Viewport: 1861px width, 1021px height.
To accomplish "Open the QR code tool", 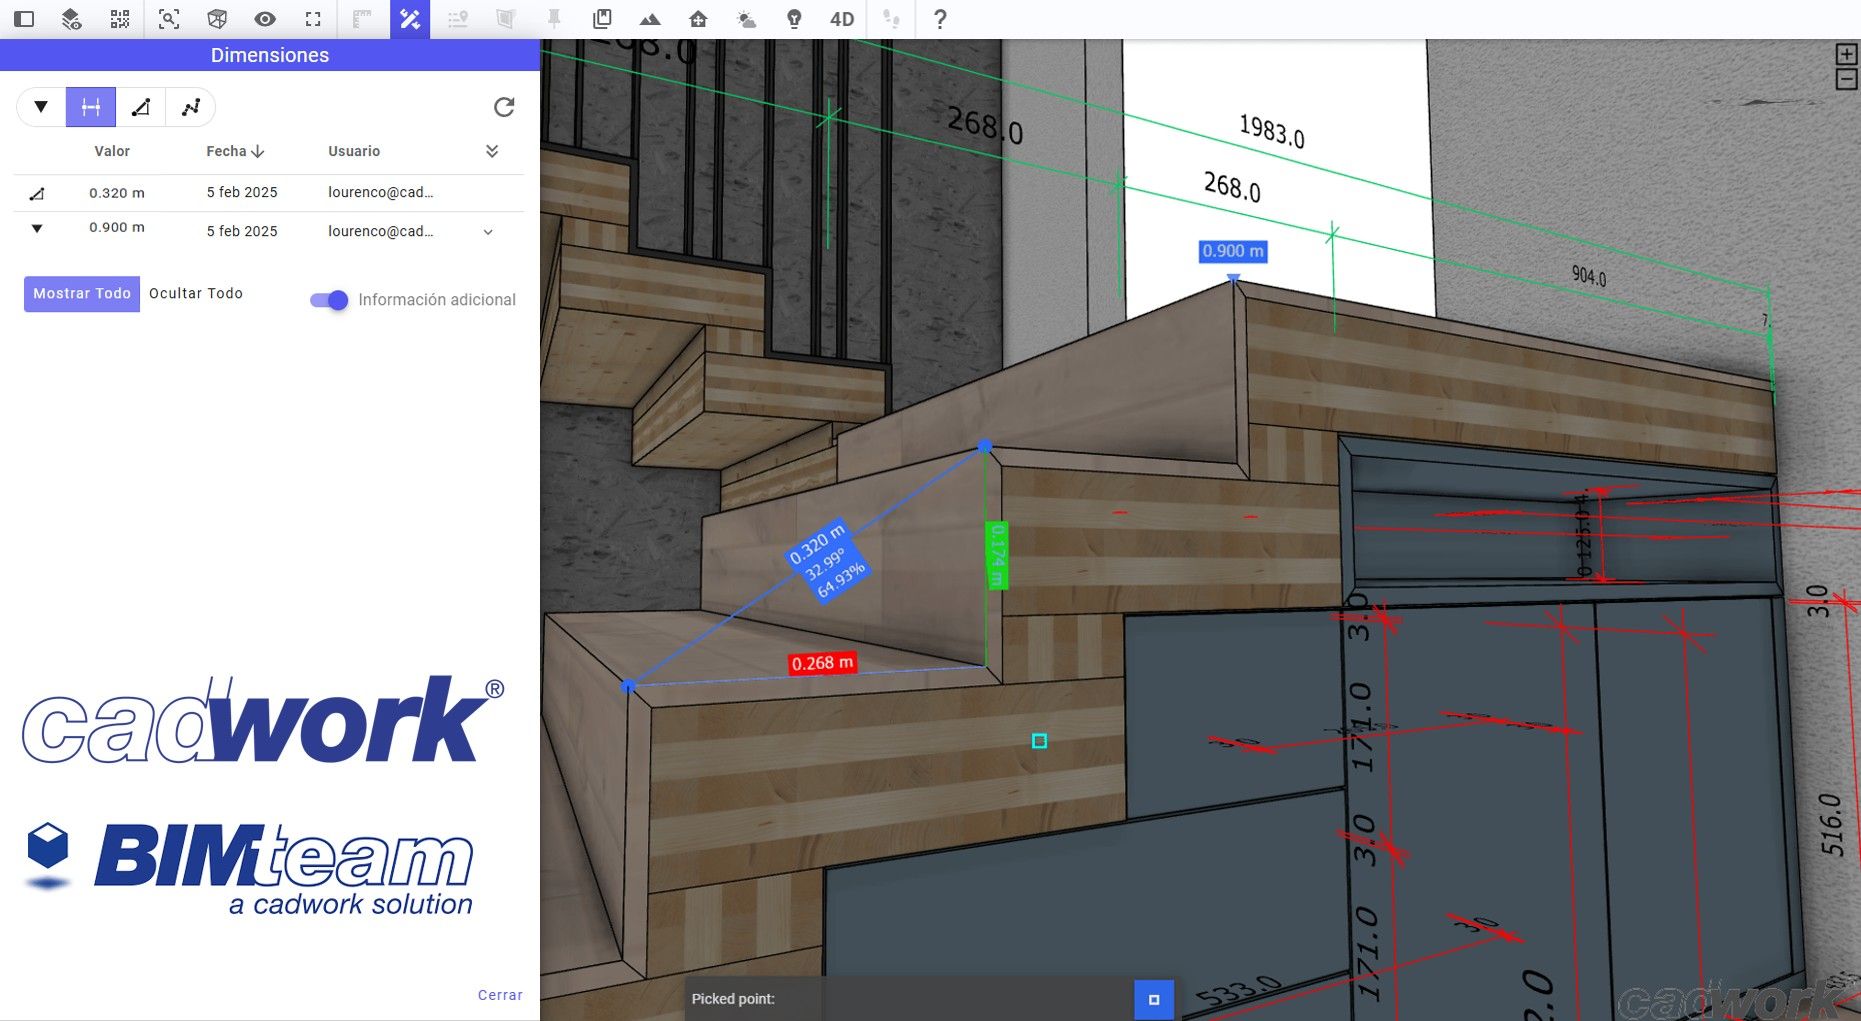I will pyautogui.click(x=120, y=19).
